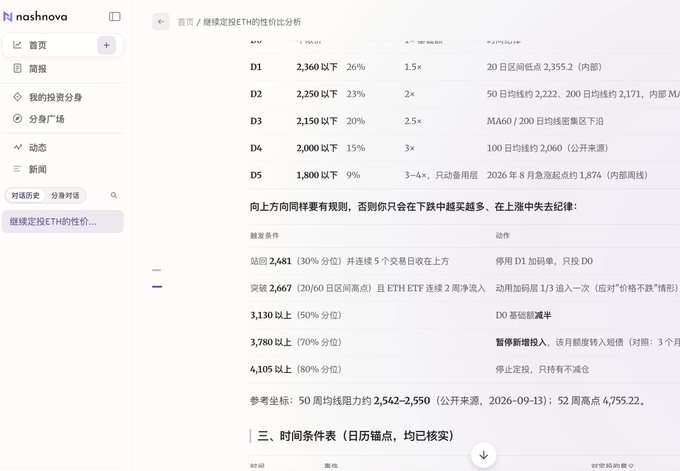Click the plus button beside 首页
The width and height of the screenshot is (680, 471).
(106, 45)
